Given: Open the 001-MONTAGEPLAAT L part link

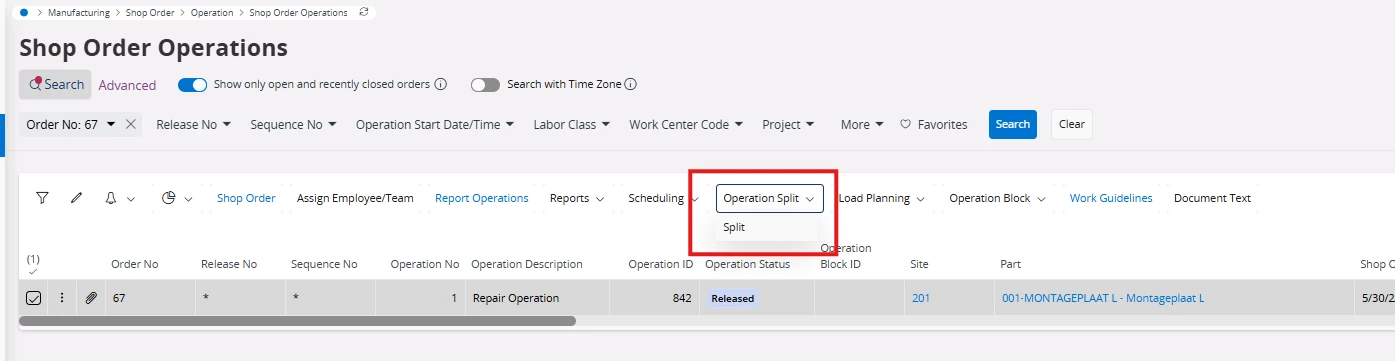Looking at the screenshot, I should (1103, 298).
